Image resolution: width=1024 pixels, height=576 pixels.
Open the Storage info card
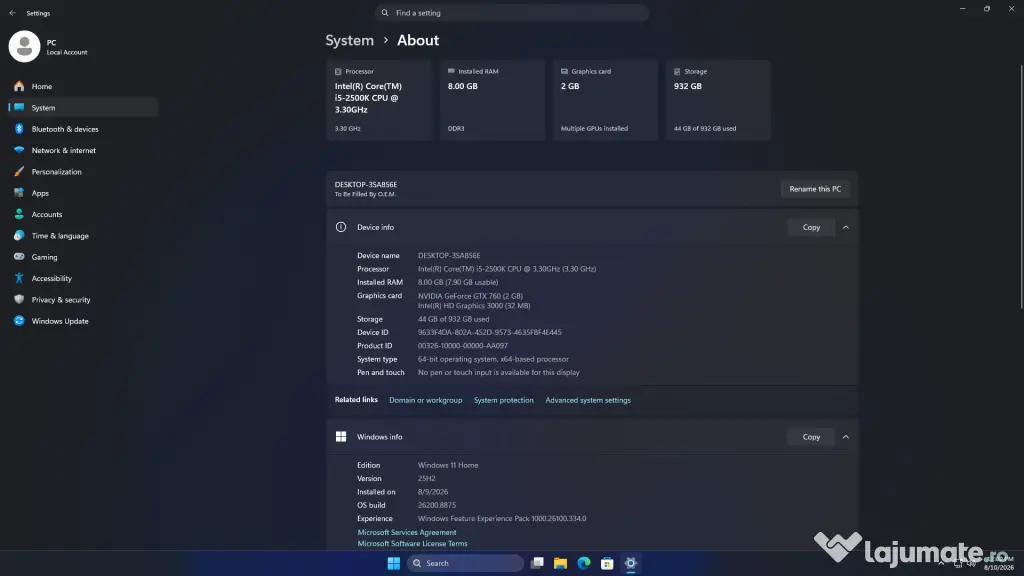[718, 100]
